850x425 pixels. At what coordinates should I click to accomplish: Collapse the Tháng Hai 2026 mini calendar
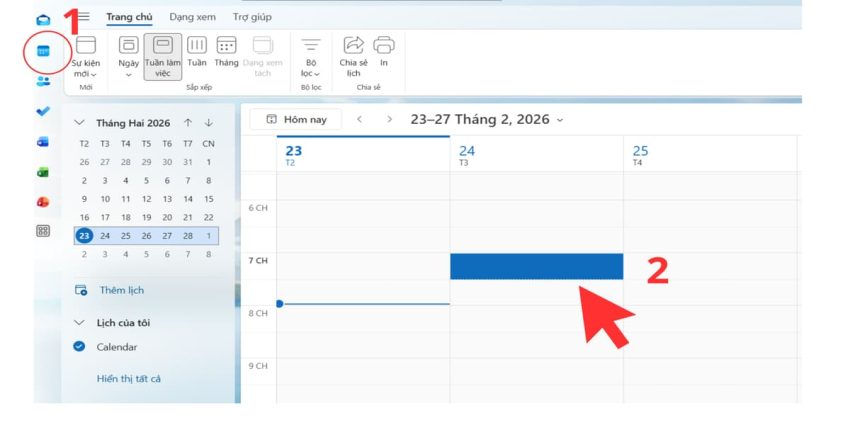(79, 123)
